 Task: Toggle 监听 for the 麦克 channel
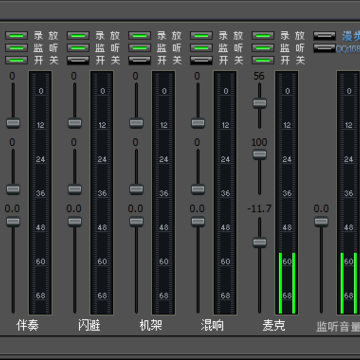click(263, 48)
